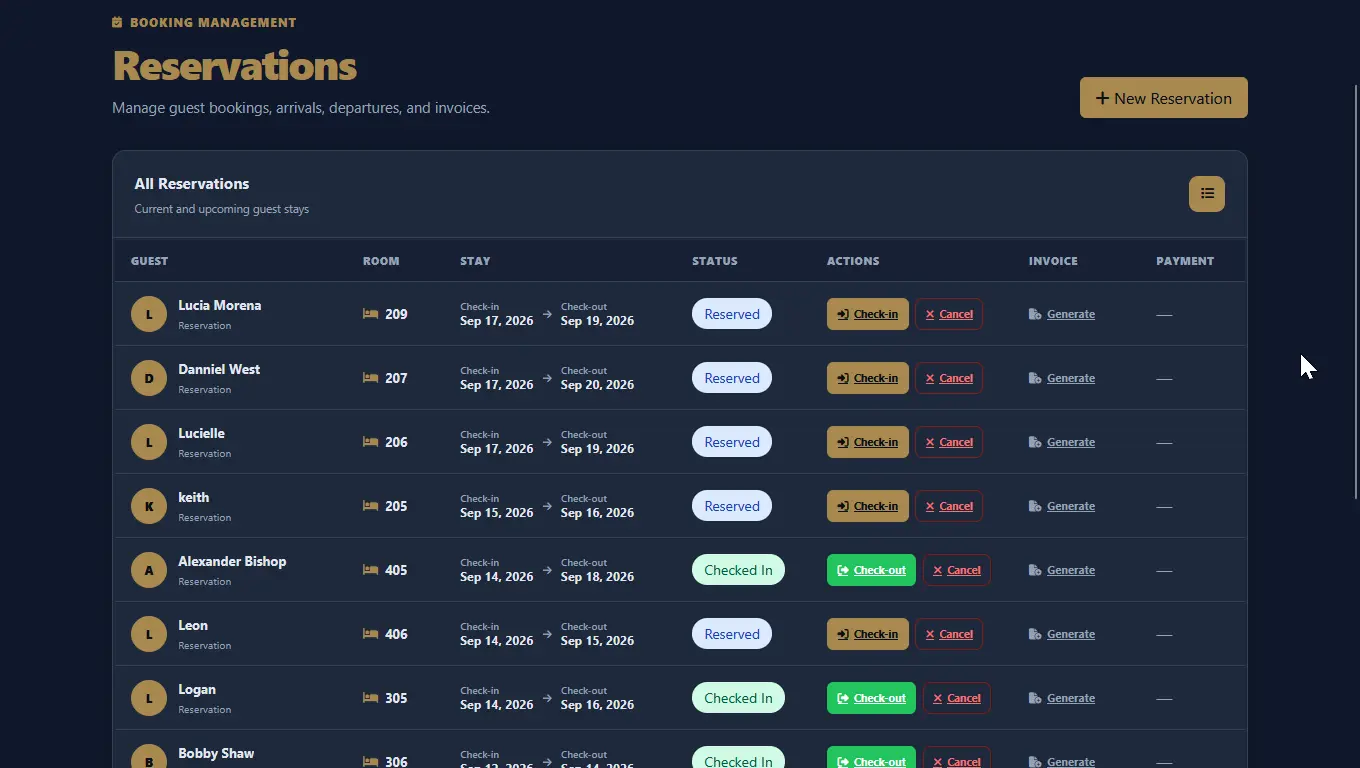Cancel Alexander Bishop's reservation
The image size is (1360, 768).
(x=957, y=570)
